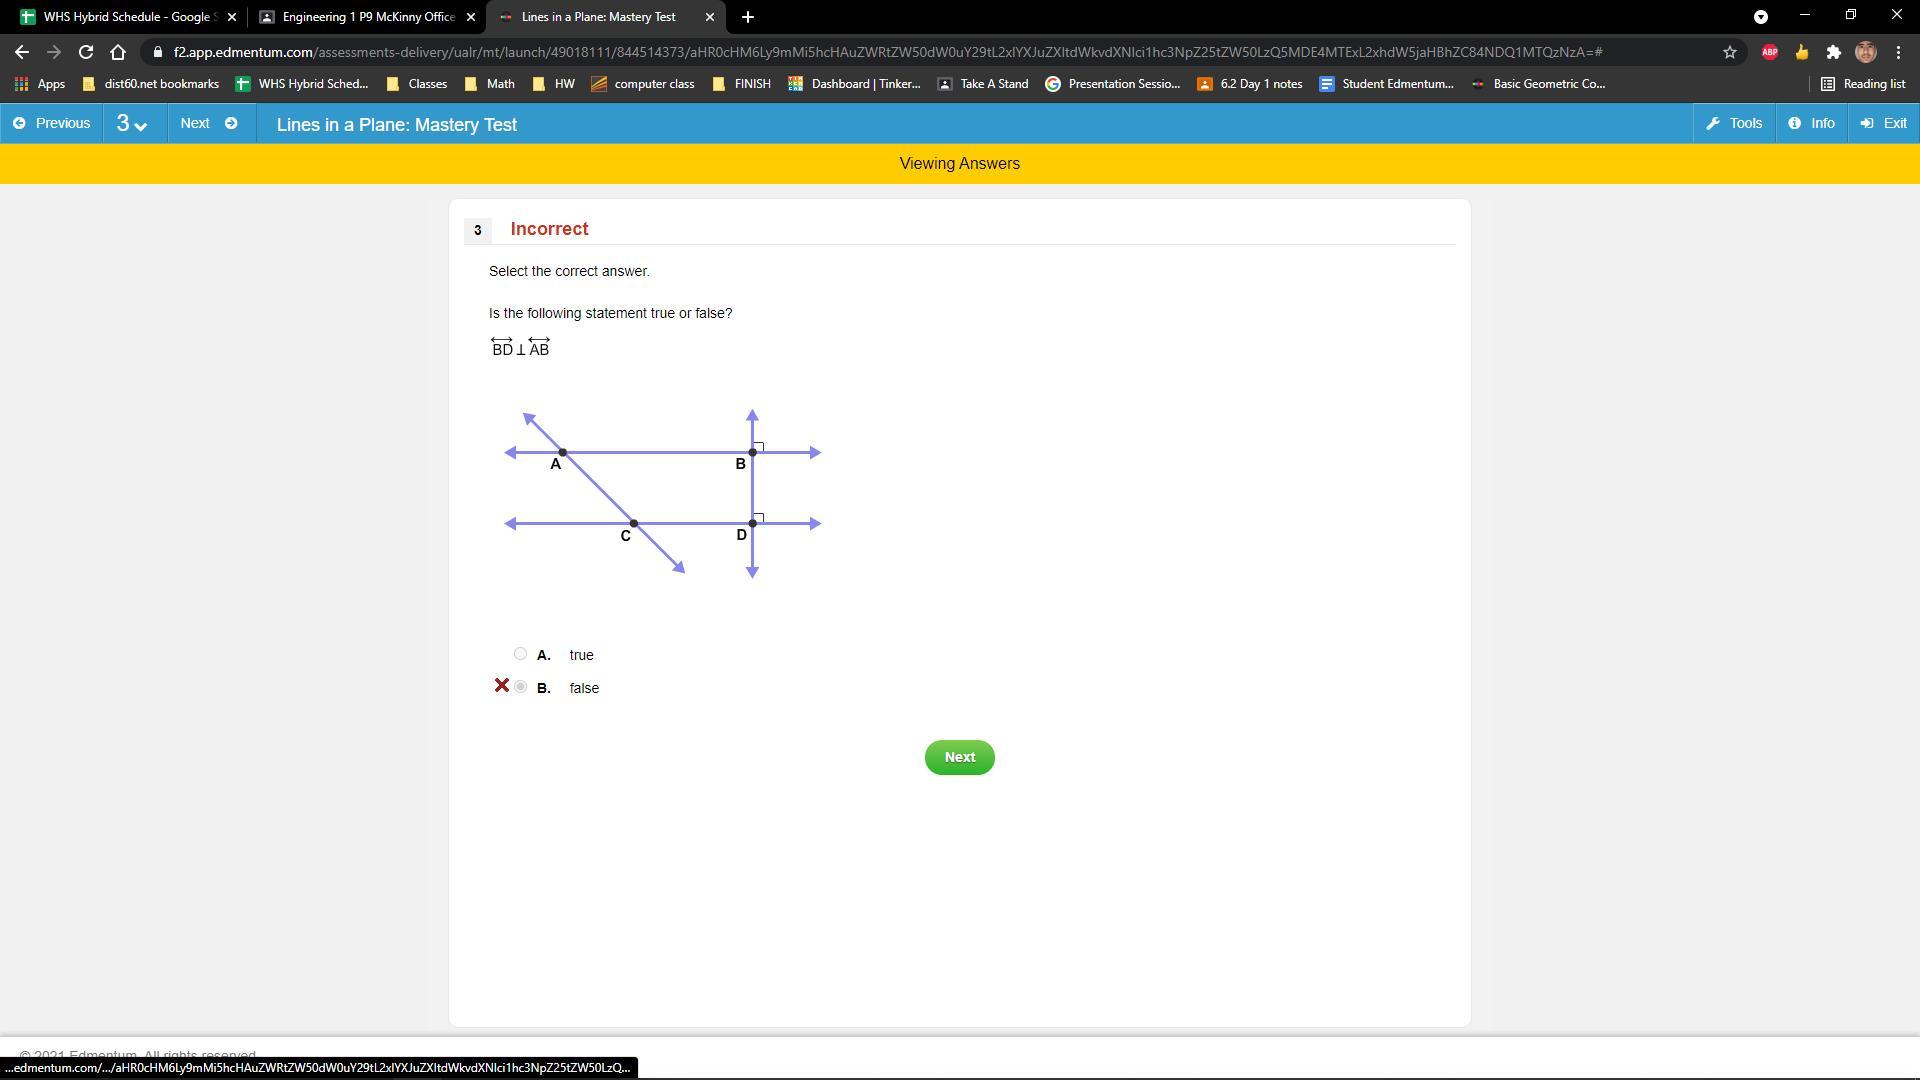Open the Tools wrench menu
This screenshot has width=1920, height=1080.
[1734, 123]
